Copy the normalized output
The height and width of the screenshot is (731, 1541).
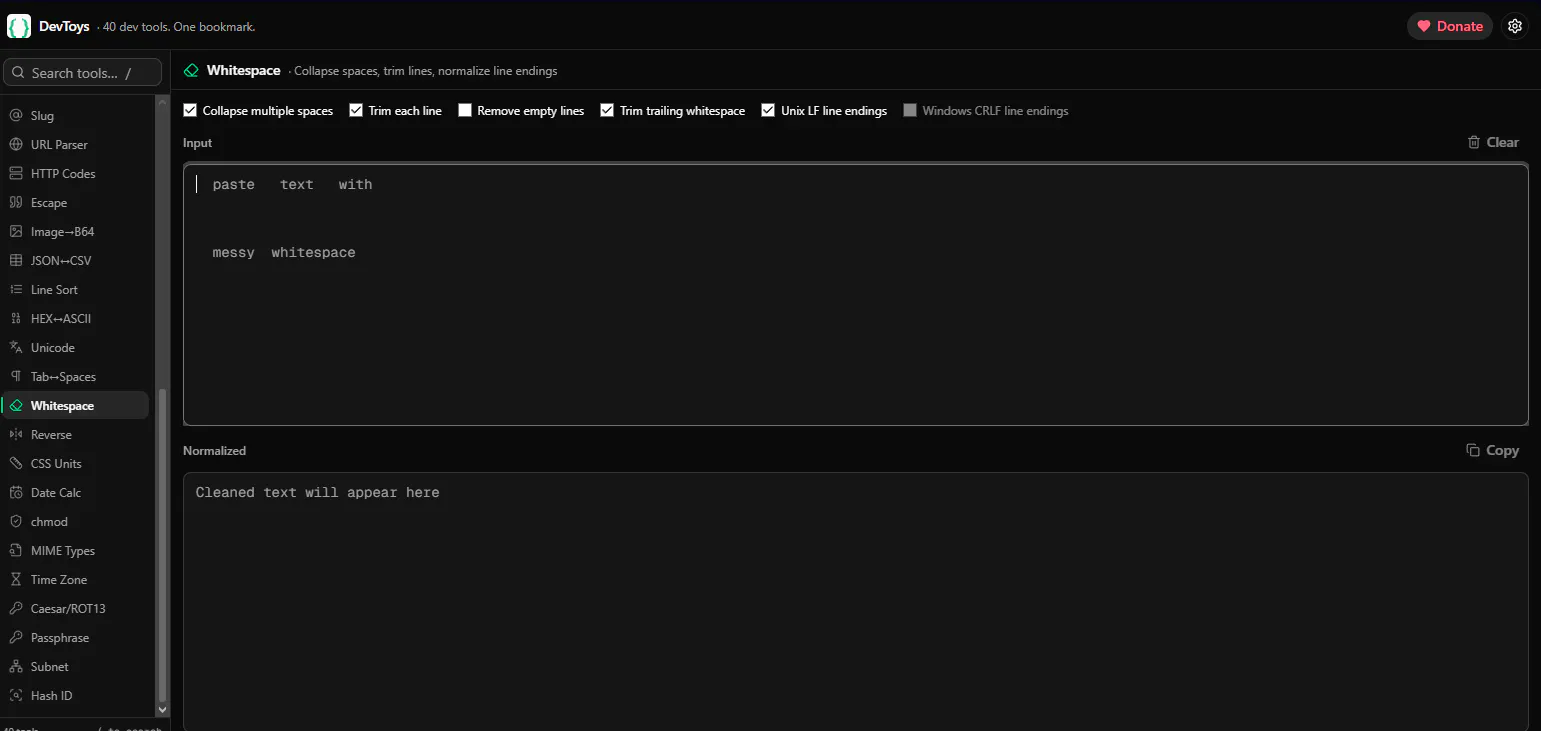(1493, 451)
